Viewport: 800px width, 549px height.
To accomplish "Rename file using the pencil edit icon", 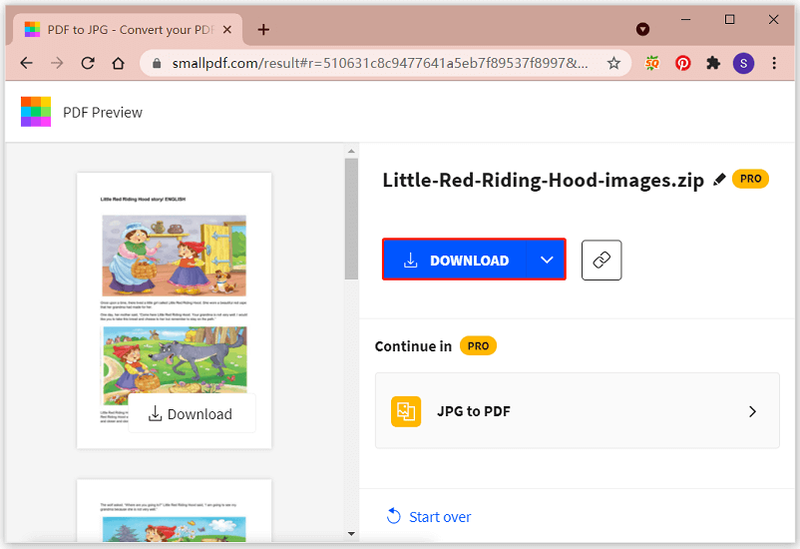I will (719, 179).
